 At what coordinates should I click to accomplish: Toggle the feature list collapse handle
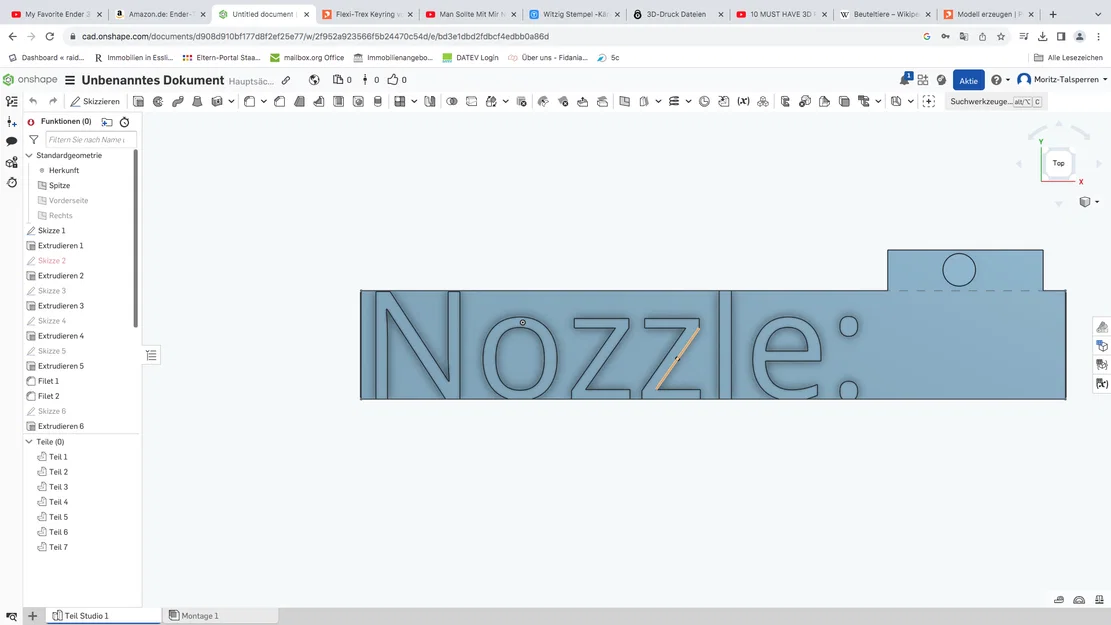tap(151, 355)
